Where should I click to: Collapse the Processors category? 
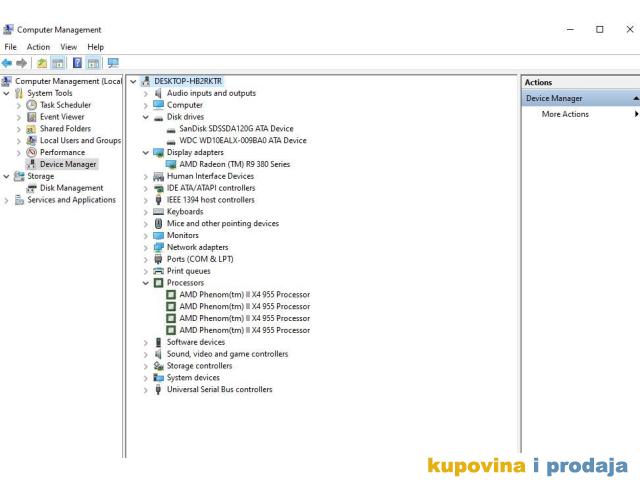pyautogui.click(x=146, y=283)
